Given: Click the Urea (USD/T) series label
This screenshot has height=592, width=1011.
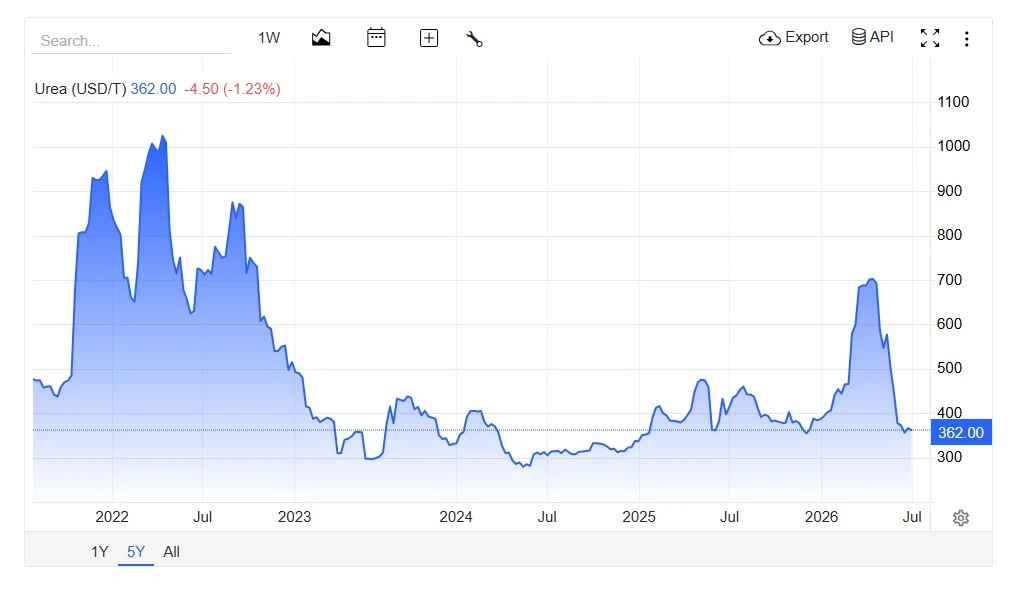Looking at the screenshot, I should pyautogui.click(x=81, y=89).
